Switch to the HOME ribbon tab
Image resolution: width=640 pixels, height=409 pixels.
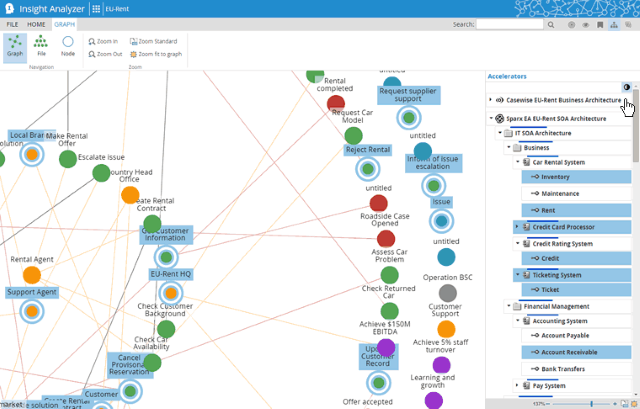point(36,23)
